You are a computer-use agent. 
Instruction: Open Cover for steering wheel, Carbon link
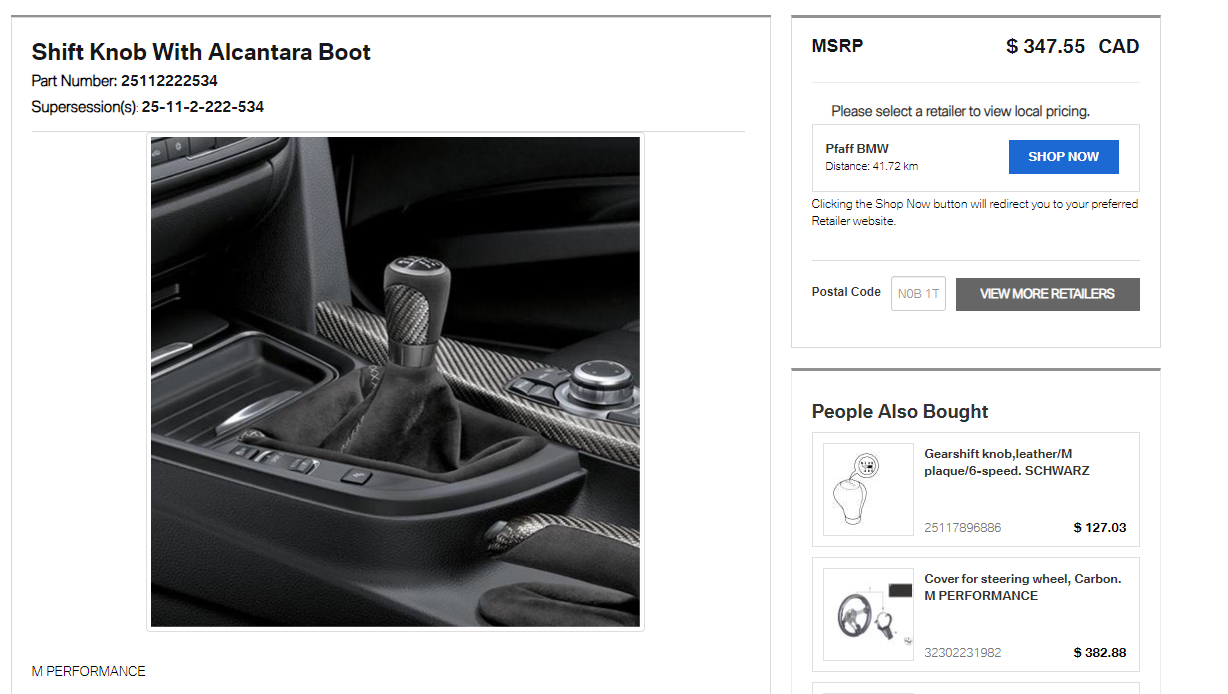pyautogui.click(x=1023, y=587)
